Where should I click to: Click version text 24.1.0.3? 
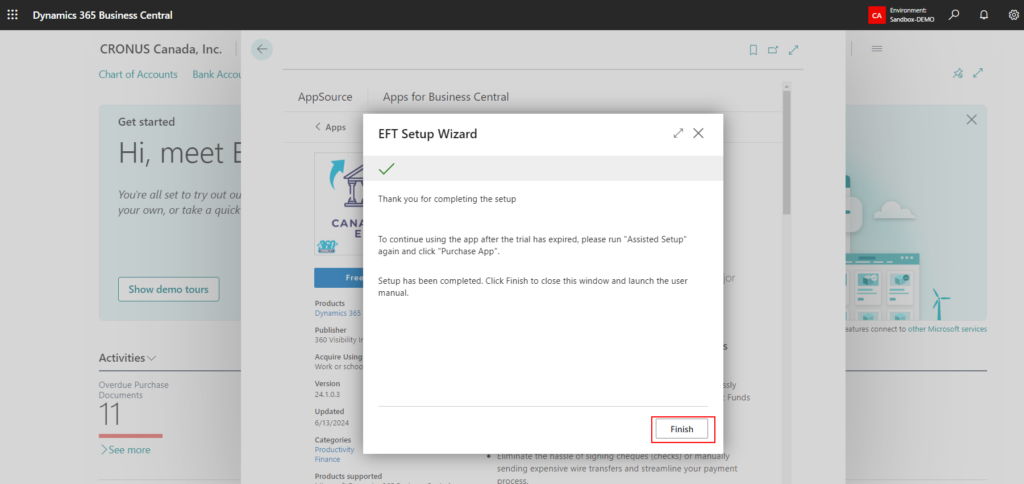pos(328,395)
